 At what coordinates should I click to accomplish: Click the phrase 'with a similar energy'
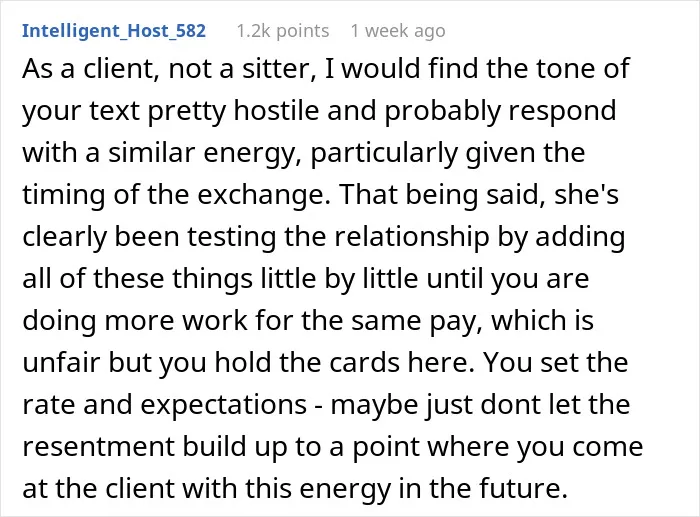point(162,153)
